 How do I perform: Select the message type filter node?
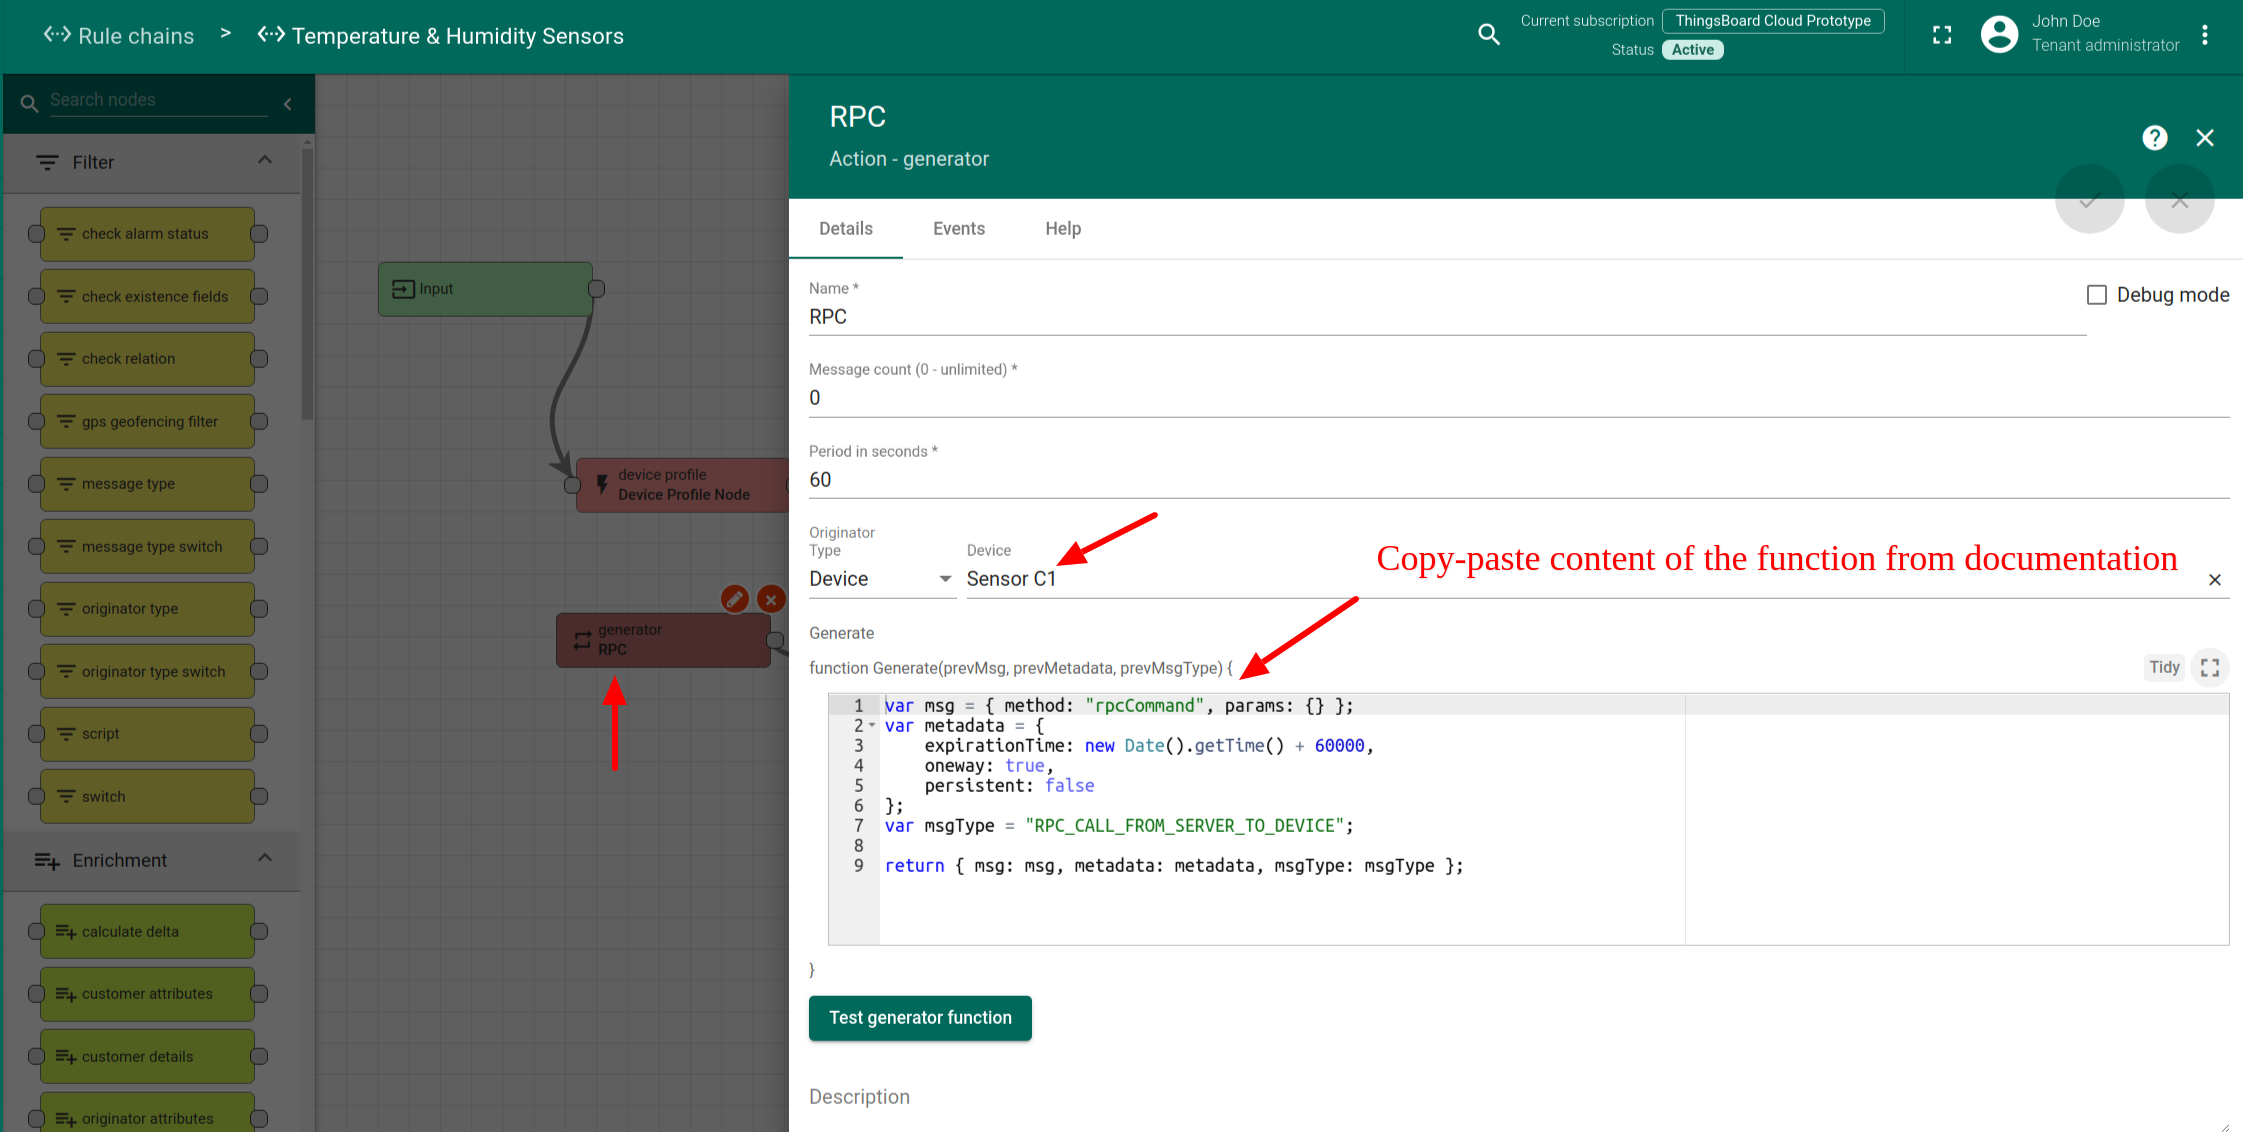pyautogui.click(x=147, y=484)
